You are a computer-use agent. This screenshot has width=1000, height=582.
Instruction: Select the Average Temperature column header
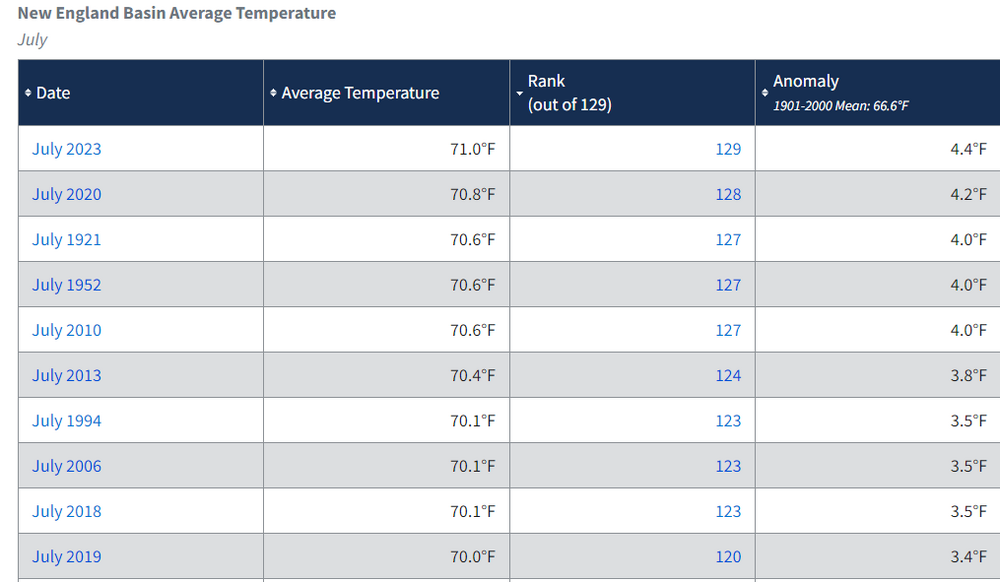(x=386, y=92)
